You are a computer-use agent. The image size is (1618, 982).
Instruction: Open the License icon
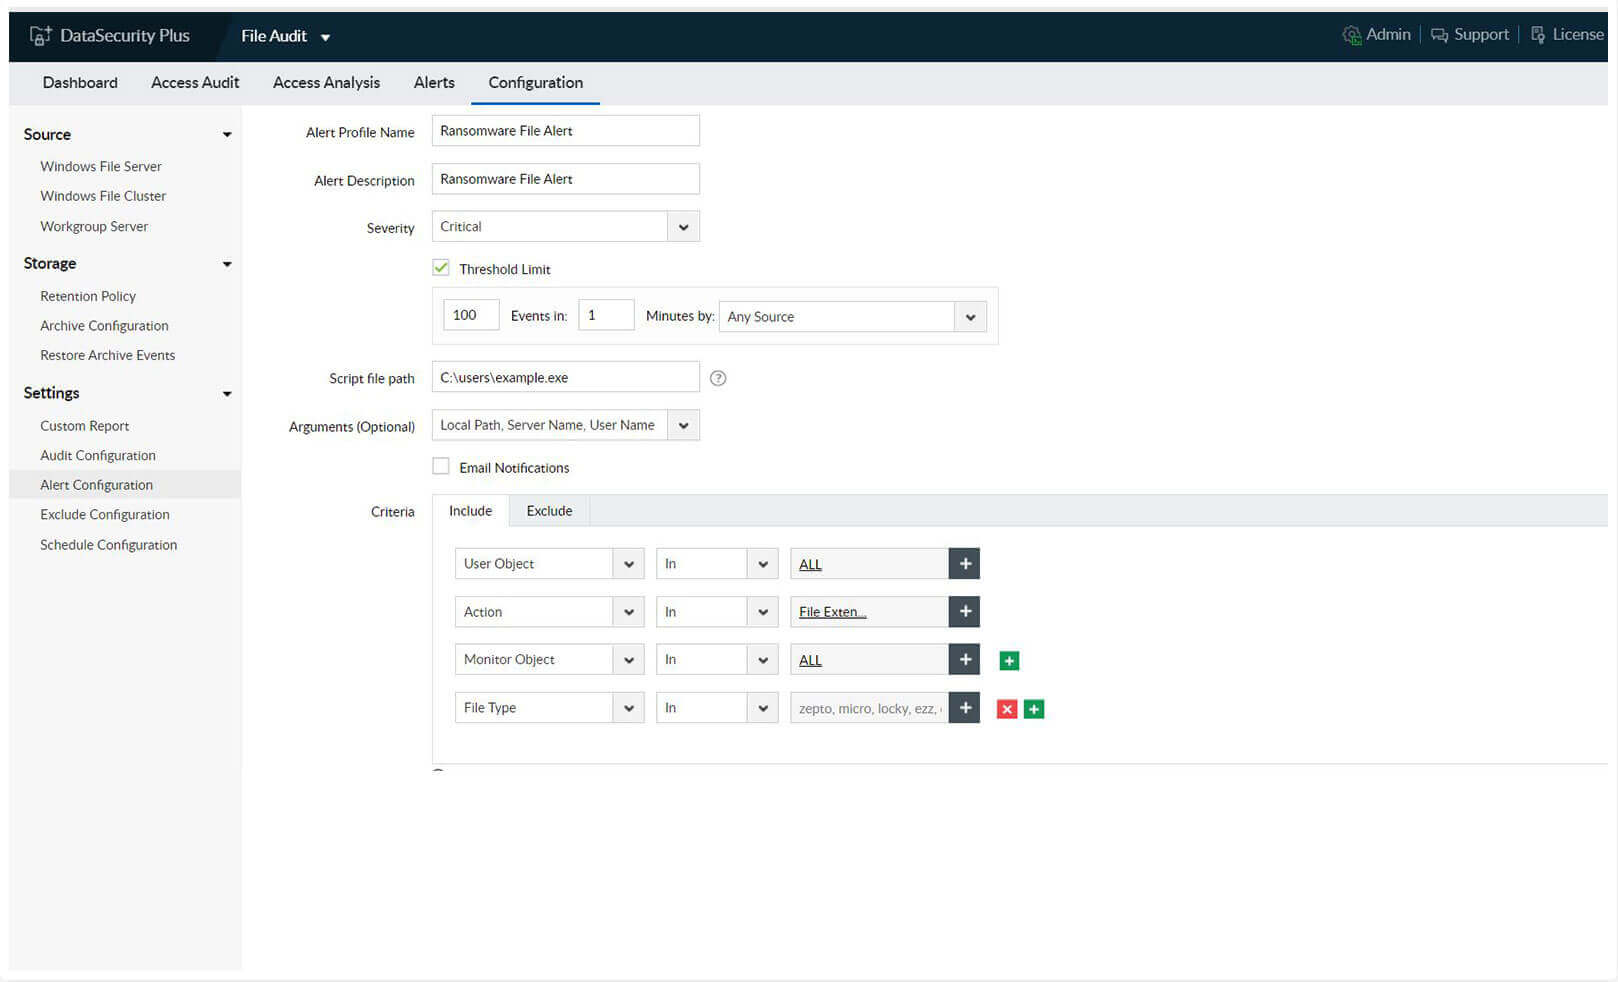1537,34
